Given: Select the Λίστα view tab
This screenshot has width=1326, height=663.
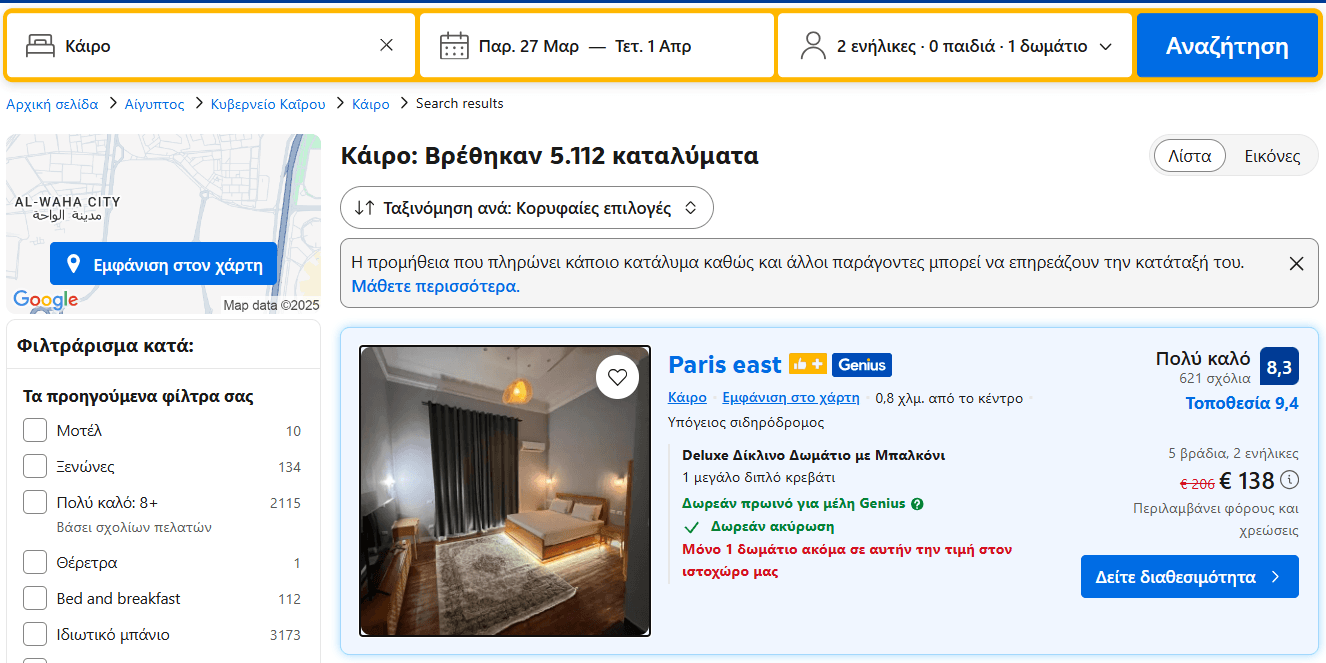Looking at the screenshot, I should click(x=1189, y=156).
